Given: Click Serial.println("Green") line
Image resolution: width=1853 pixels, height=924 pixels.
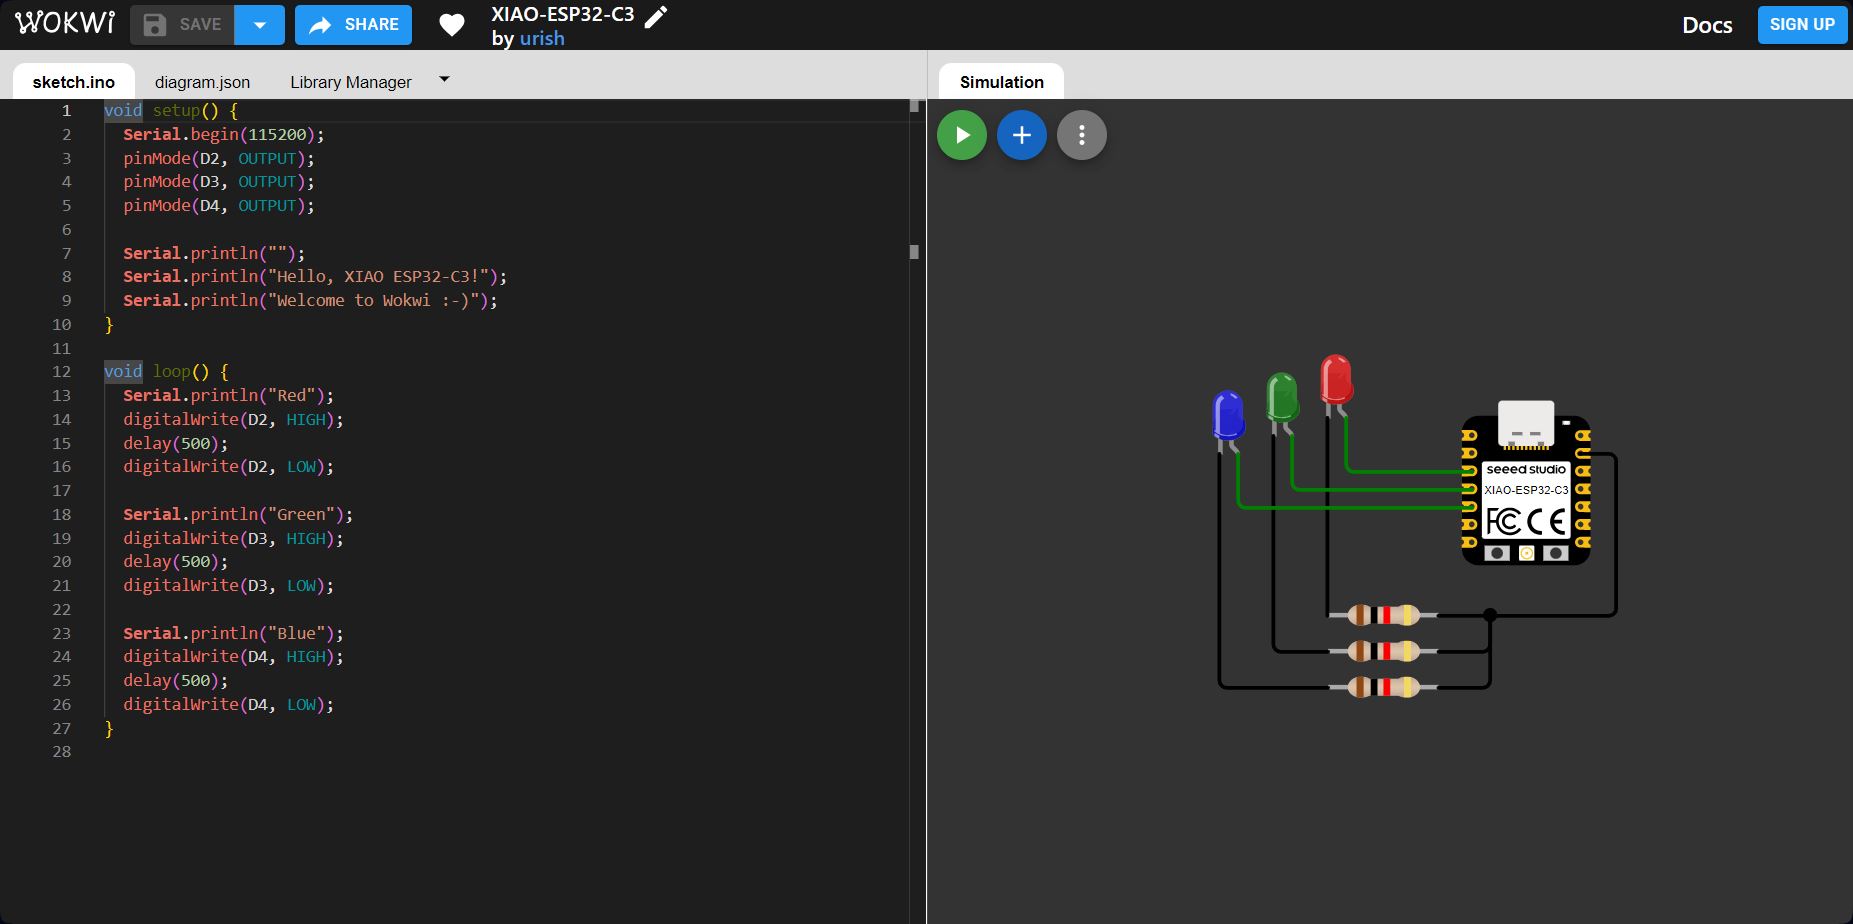Looking at the screenshot, I should [238, 515].
